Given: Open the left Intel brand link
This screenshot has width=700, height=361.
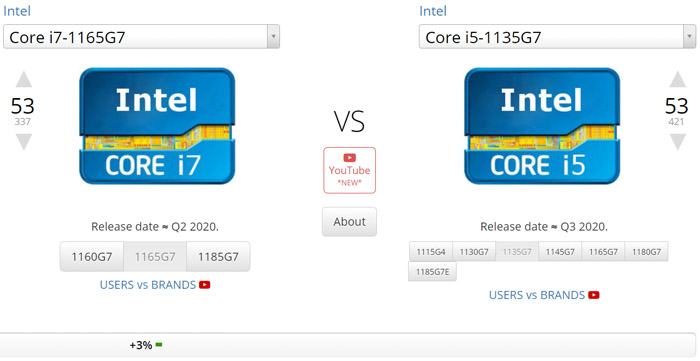Looking at the screenshot, I should click(x=17, y=11).
